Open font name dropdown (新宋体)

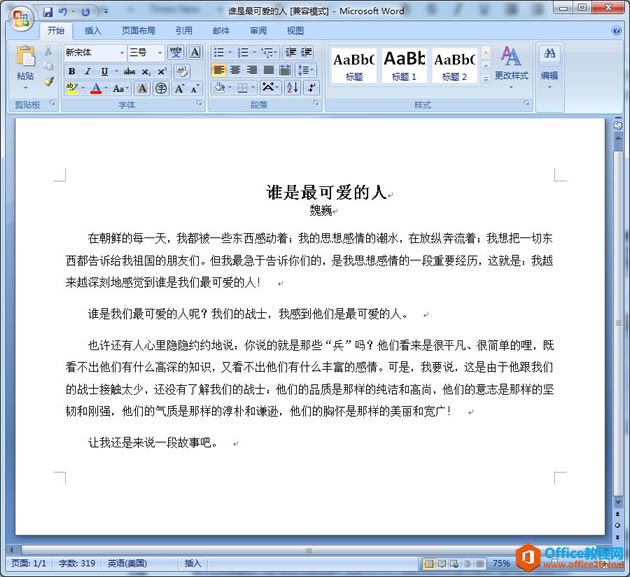pos(122,53)
